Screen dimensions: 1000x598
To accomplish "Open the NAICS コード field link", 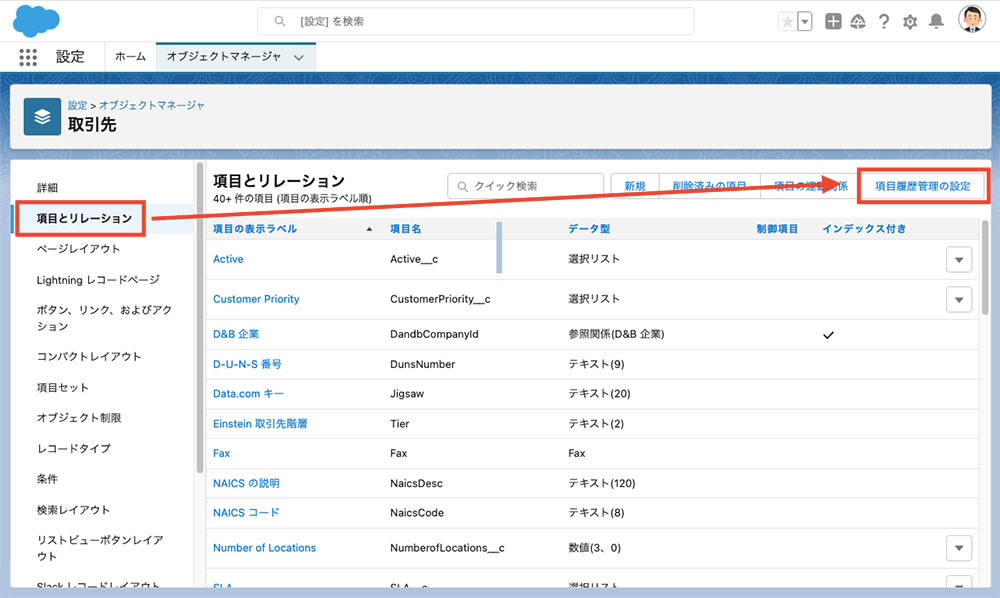I will [x=246, y=513].
